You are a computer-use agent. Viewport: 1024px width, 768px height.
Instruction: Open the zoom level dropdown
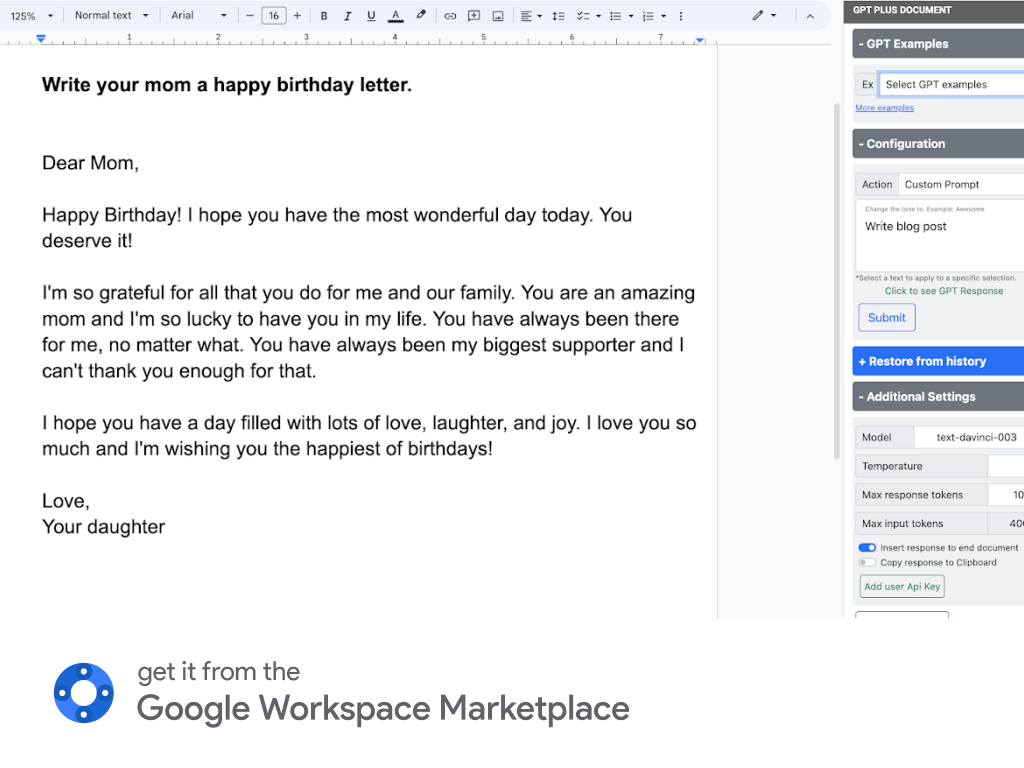click(x=28, y=15)
